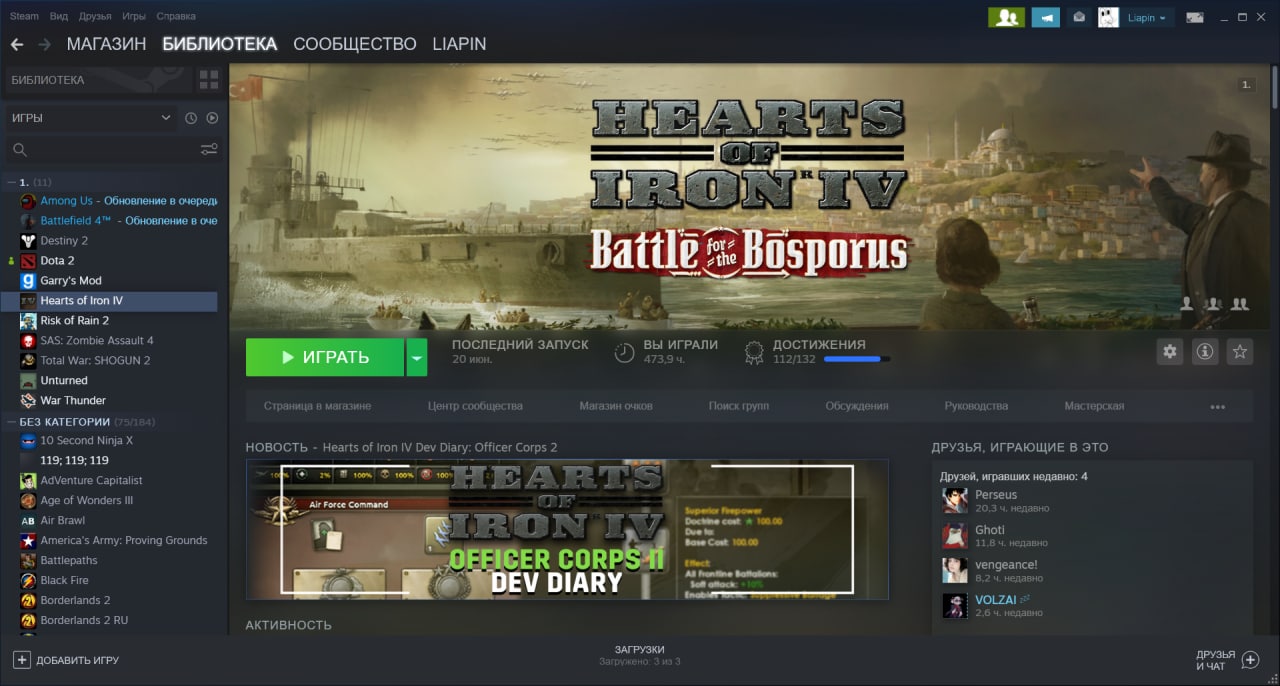Open Friends and Chat plus icon

(1250, 660)
